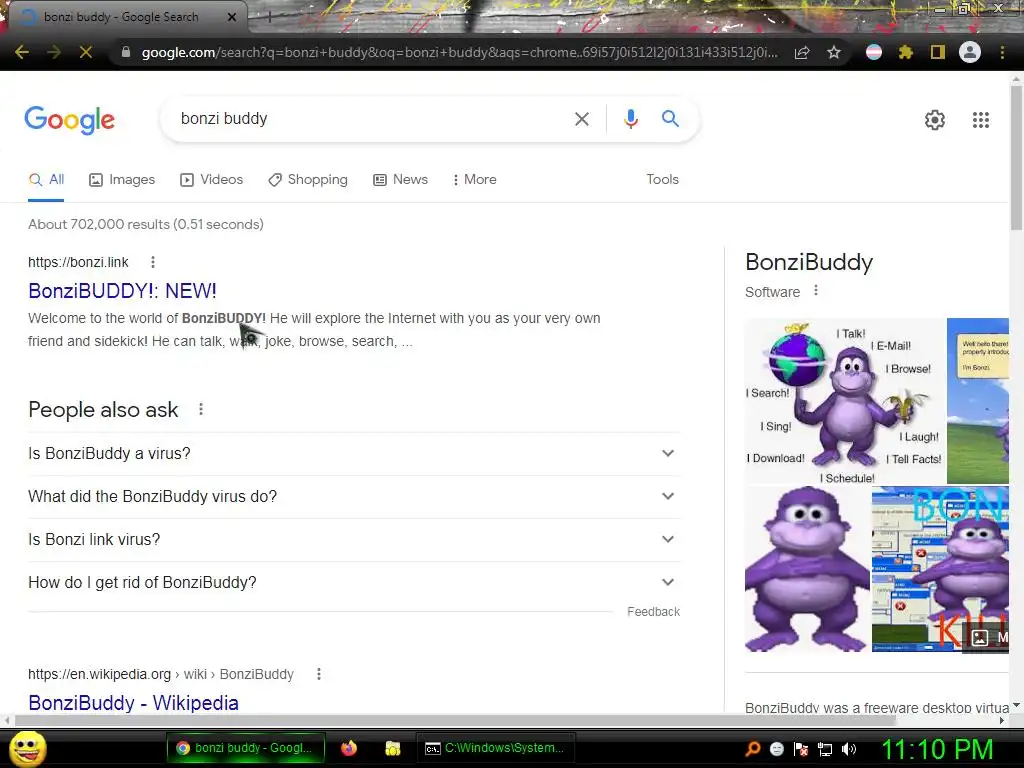Click the 'About 702,000 results' text
The height and width of the screenshot is (768, 1024).
pos(146,224)
